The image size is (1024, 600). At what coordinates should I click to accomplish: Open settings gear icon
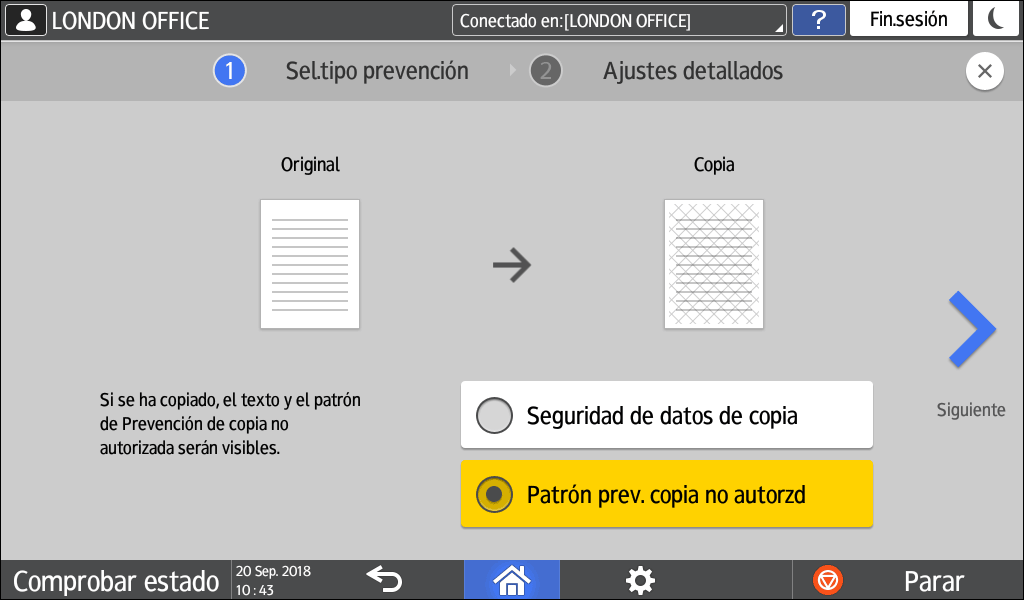(639, 580)
